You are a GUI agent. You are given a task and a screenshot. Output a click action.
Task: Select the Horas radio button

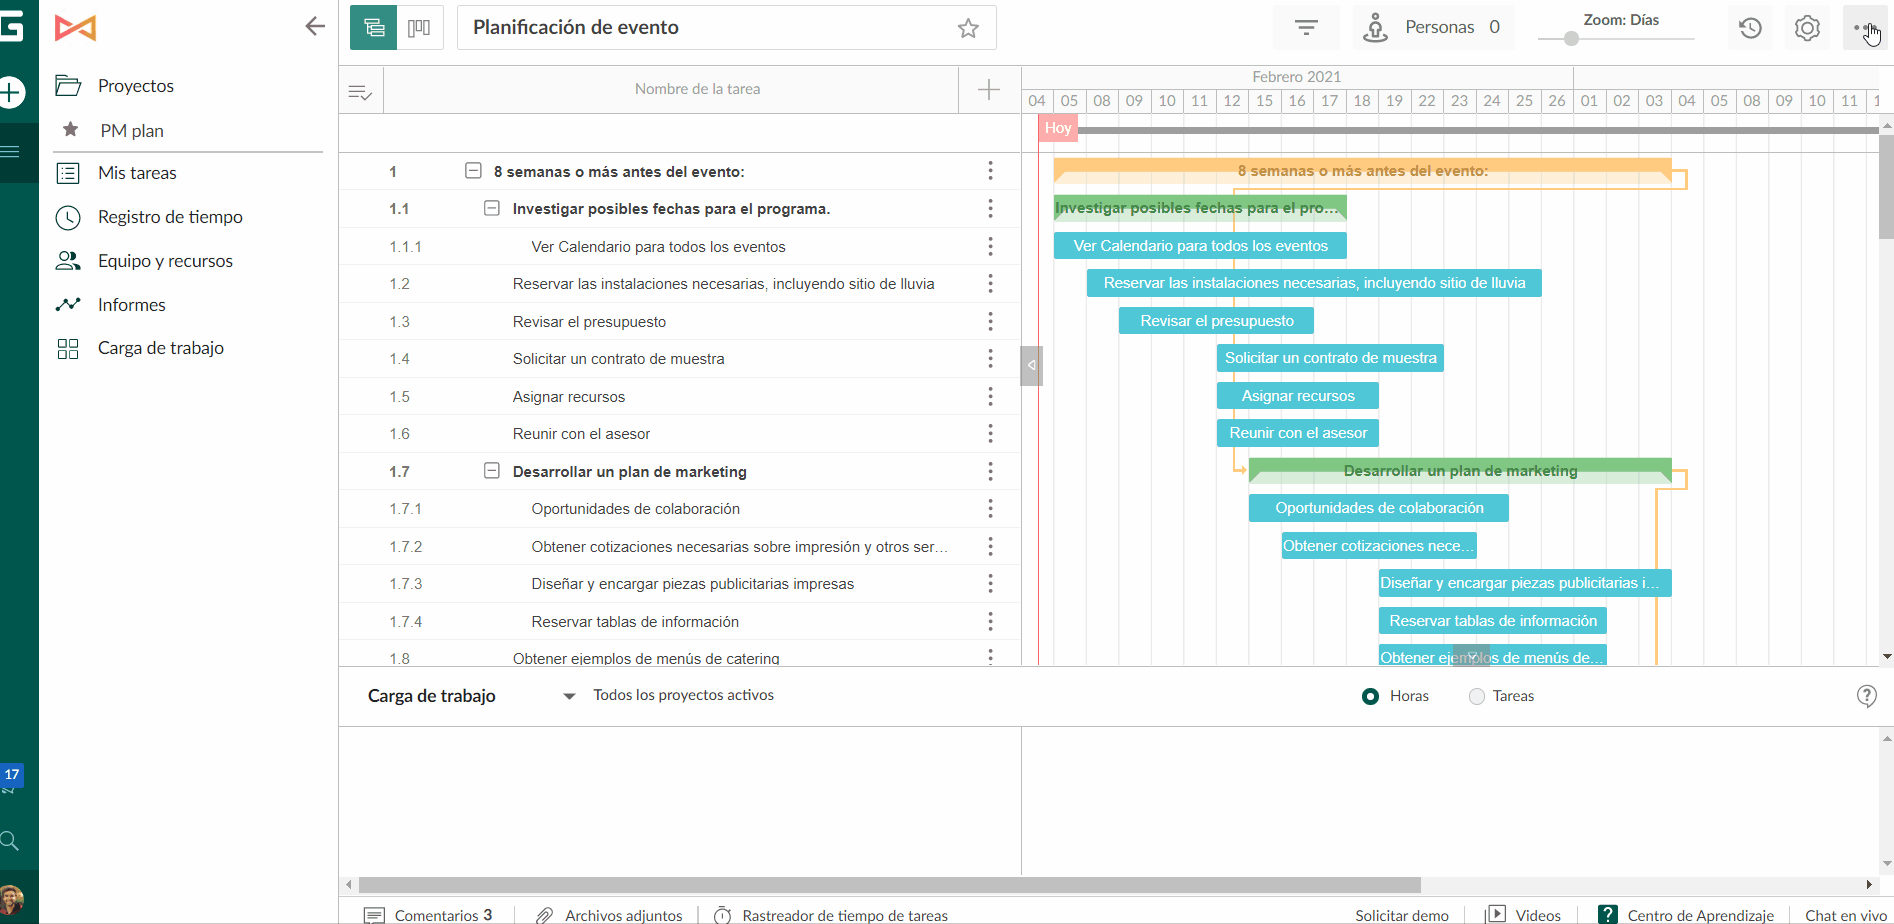1370,696
